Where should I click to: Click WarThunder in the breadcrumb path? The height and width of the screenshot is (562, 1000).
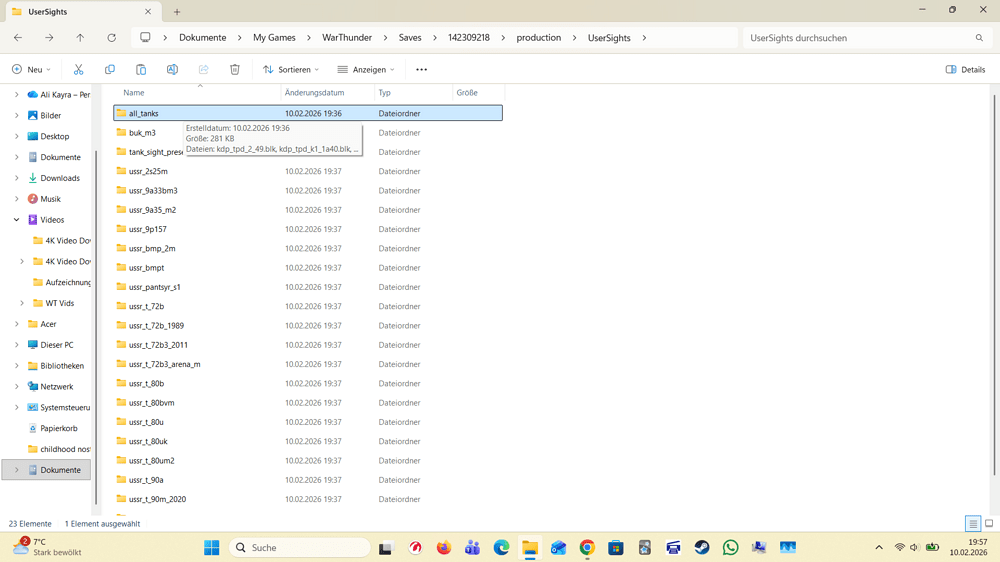347,38
